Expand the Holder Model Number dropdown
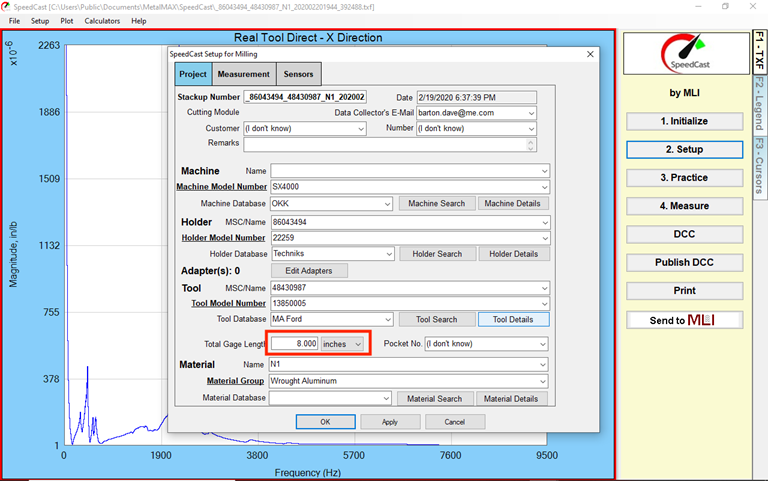 click(x=545, y=238)
